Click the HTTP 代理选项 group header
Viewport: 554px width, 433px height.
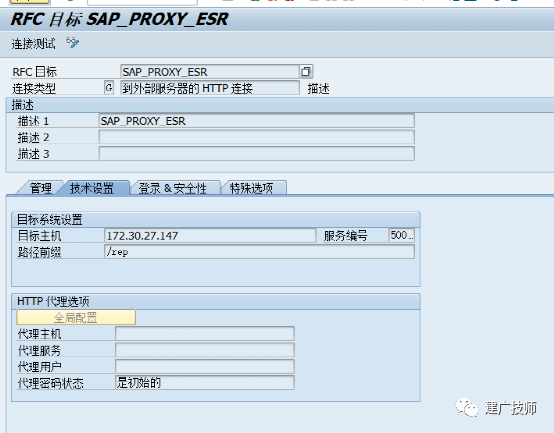coord(216,301)
